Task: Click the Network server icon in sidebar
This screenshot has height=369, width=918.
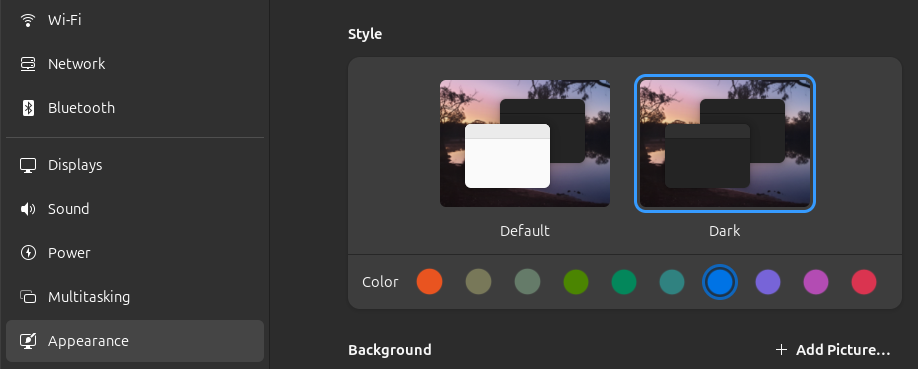Action: pos(28,64)
